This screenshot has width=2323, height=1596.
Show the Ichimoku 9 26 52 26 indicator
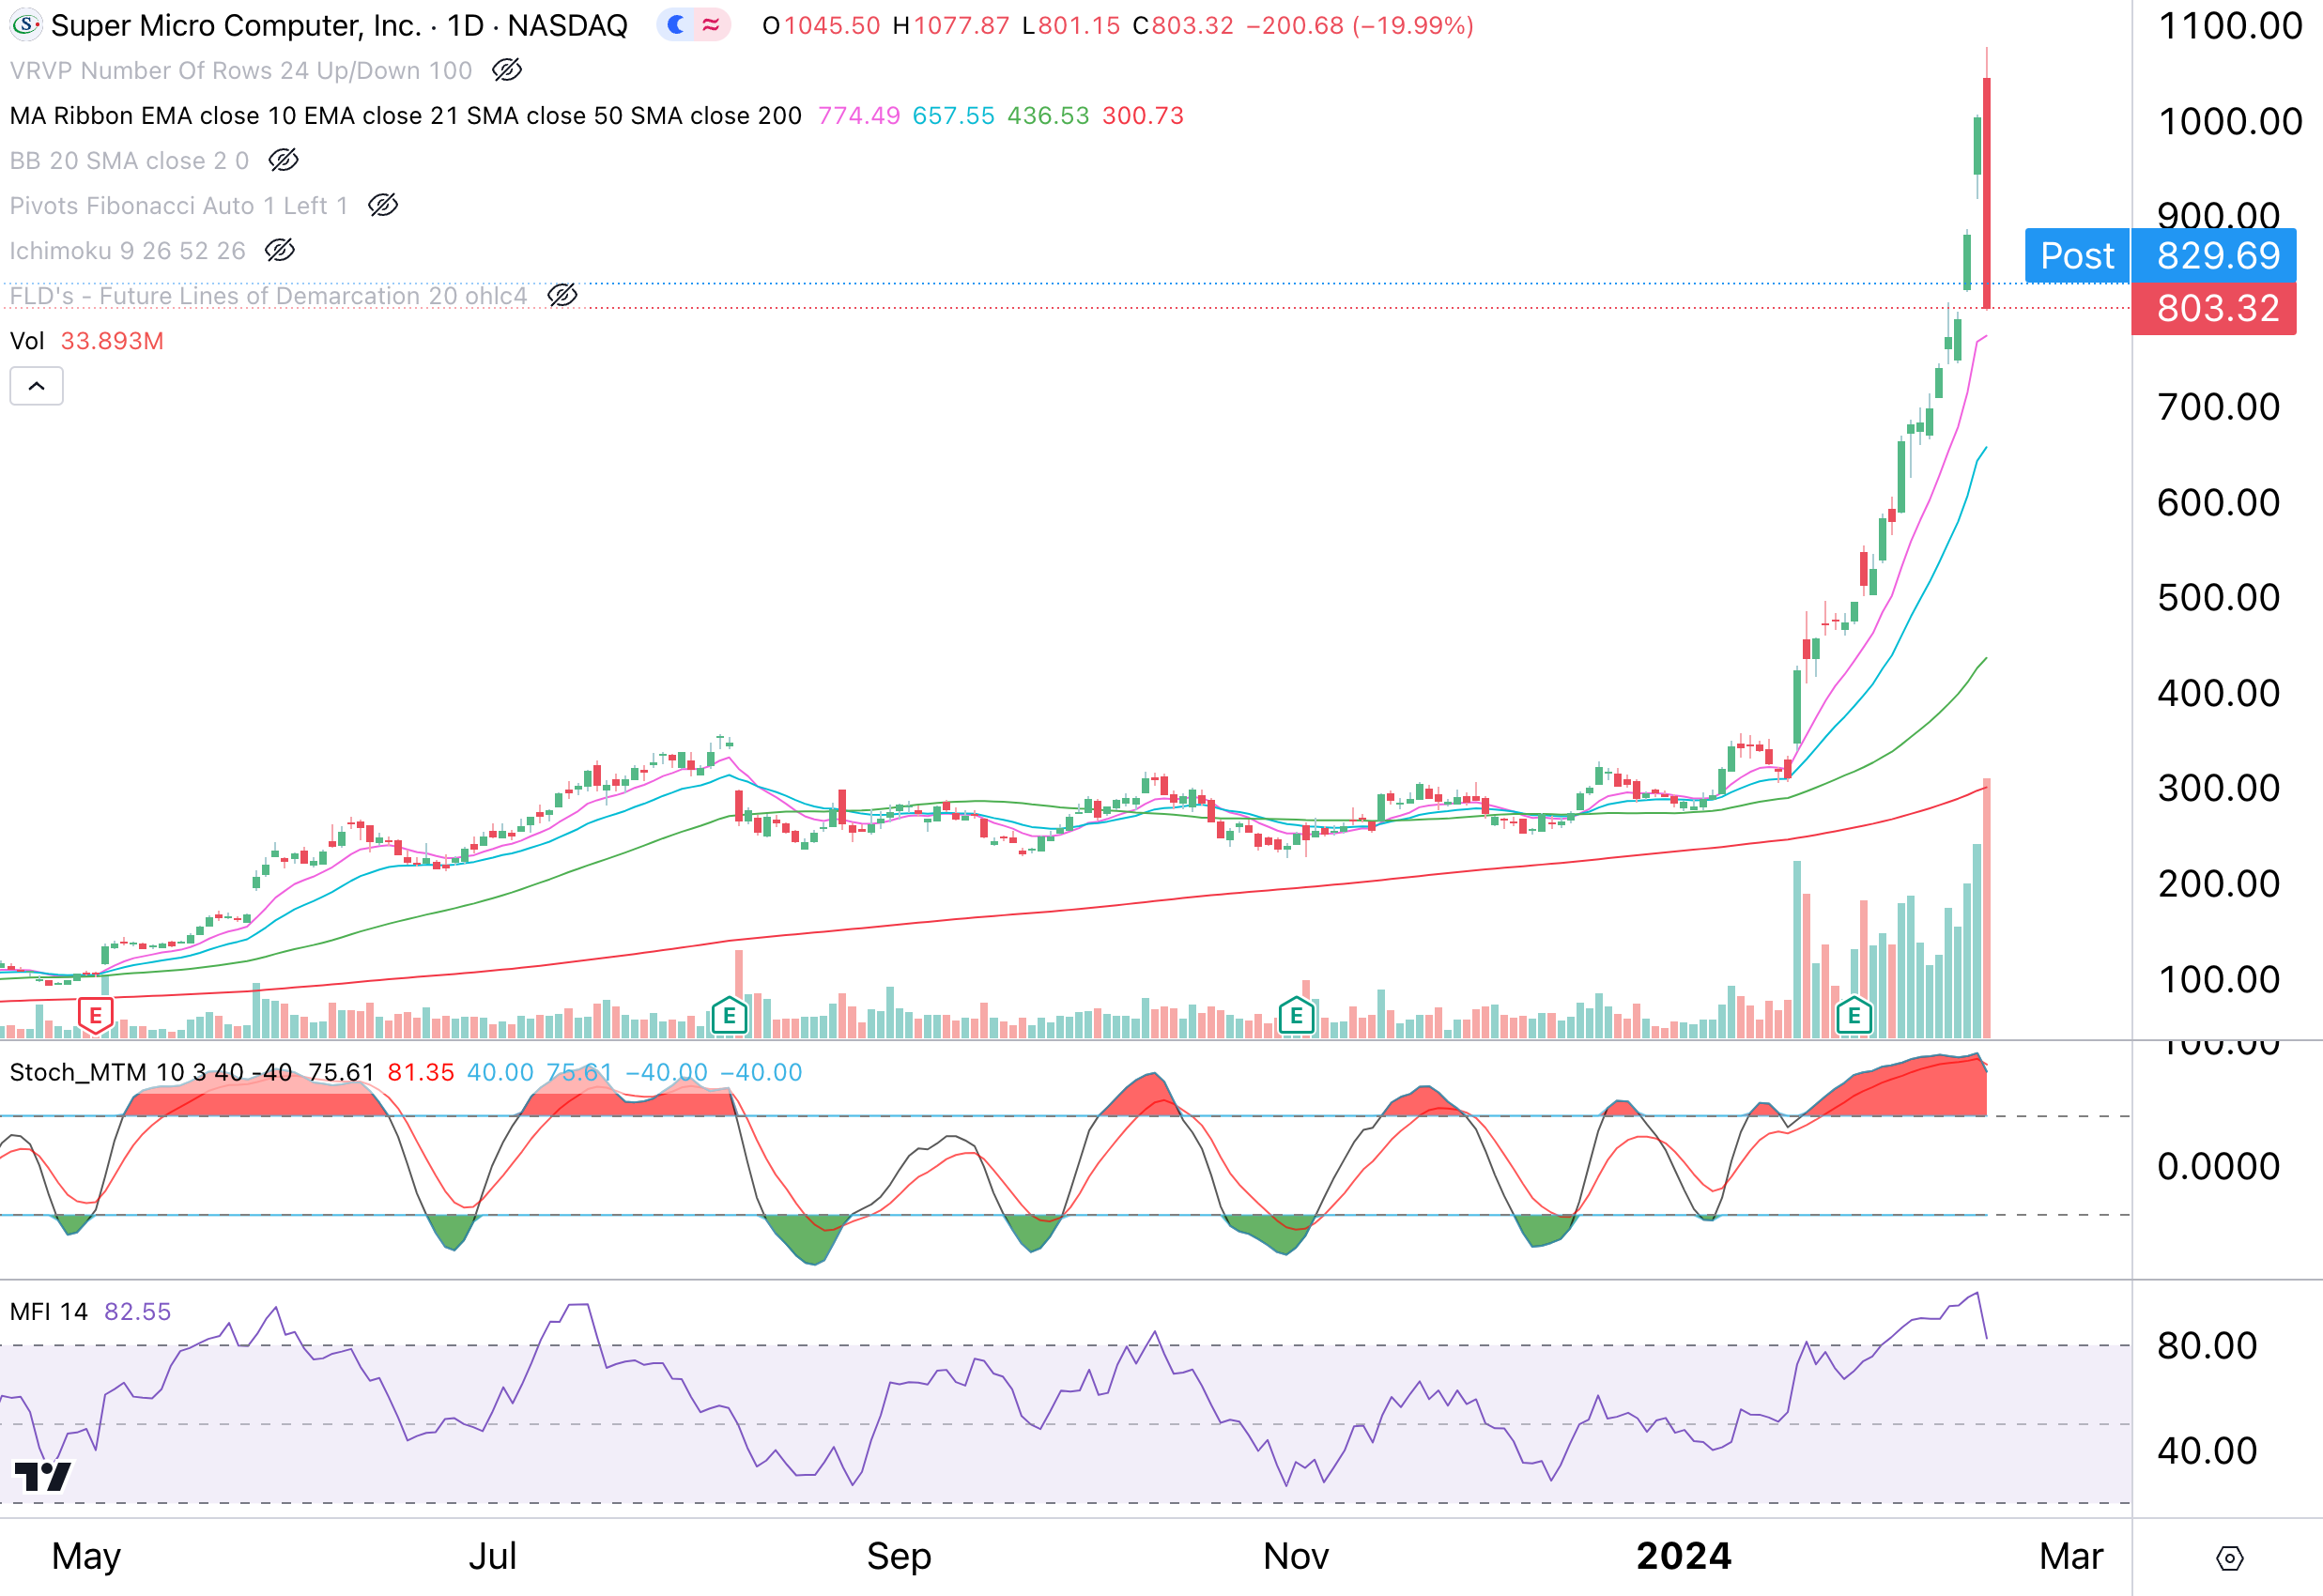pos(280,250)
